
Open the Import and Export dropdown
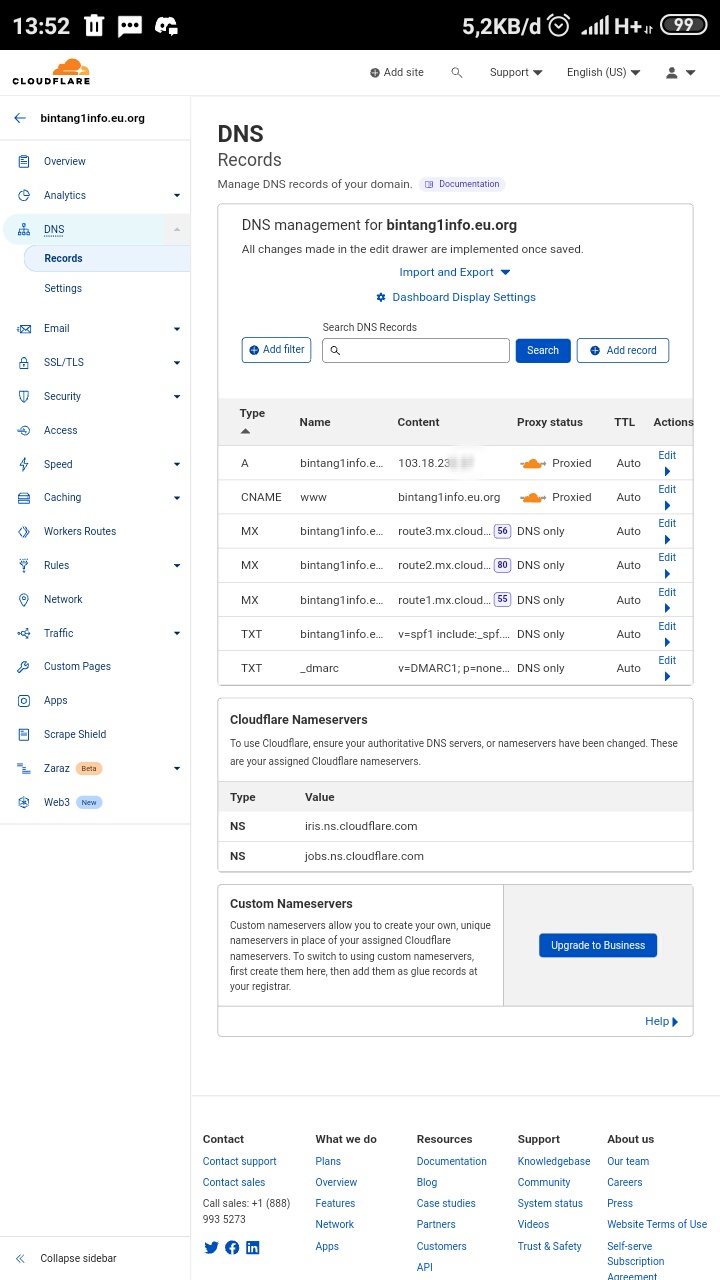[x=455, y=272]
